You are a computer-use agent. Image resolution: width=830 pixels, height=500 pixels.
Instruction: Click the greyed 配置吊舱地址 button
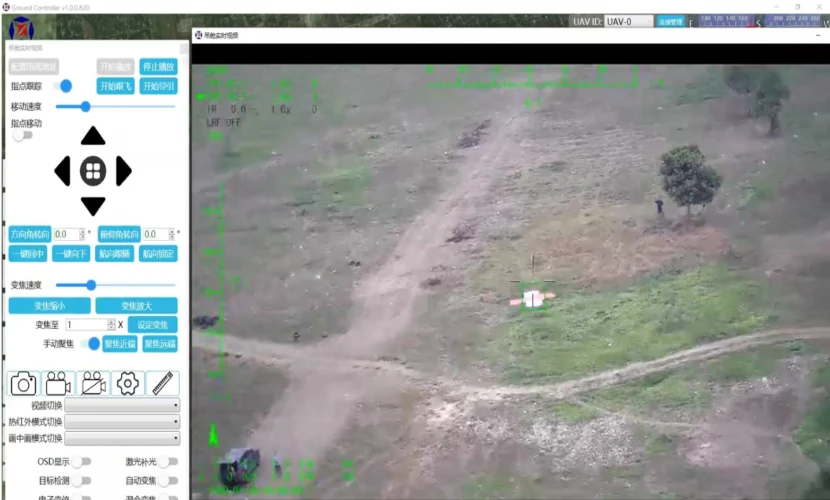tap(33, 67)
